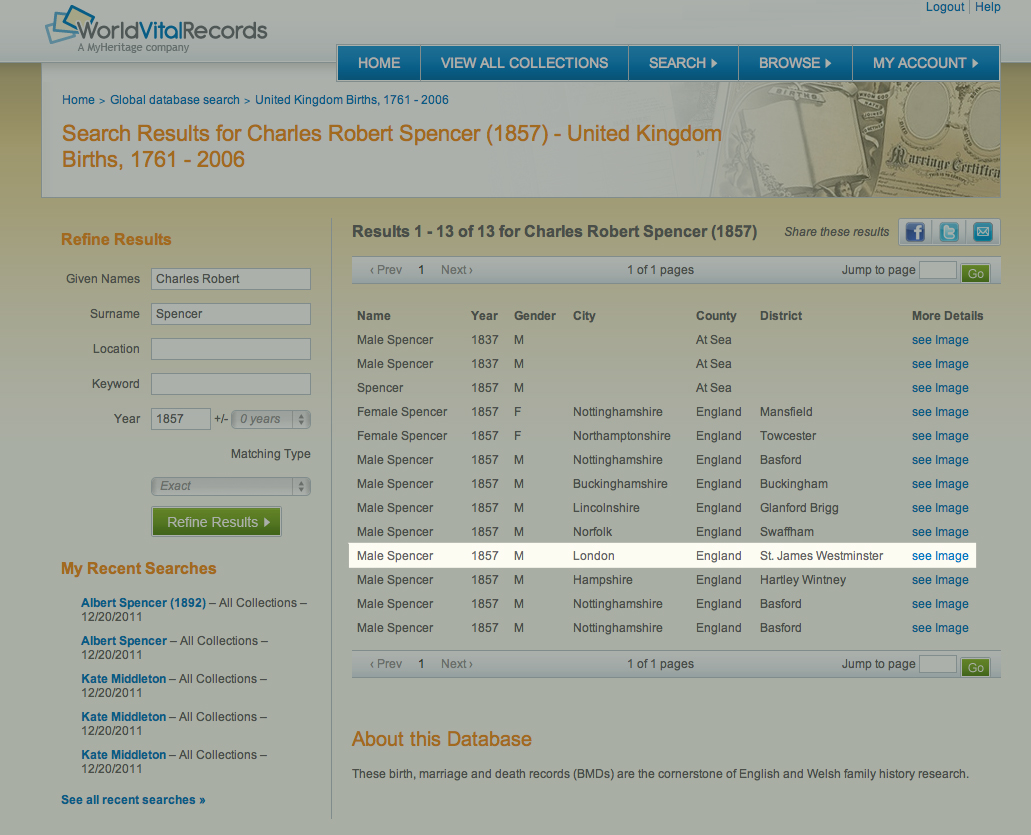Click the Year column header

click(x=484, y=316)
